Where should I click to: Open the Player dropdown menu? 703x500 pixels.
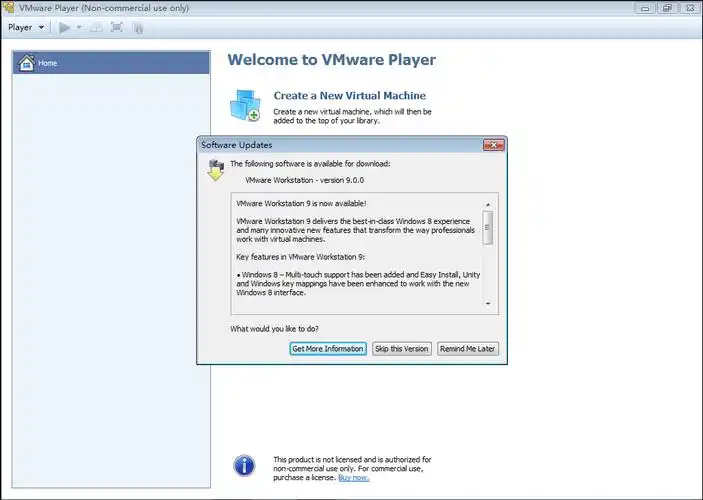pyautogui.click(x=26, y=27)
